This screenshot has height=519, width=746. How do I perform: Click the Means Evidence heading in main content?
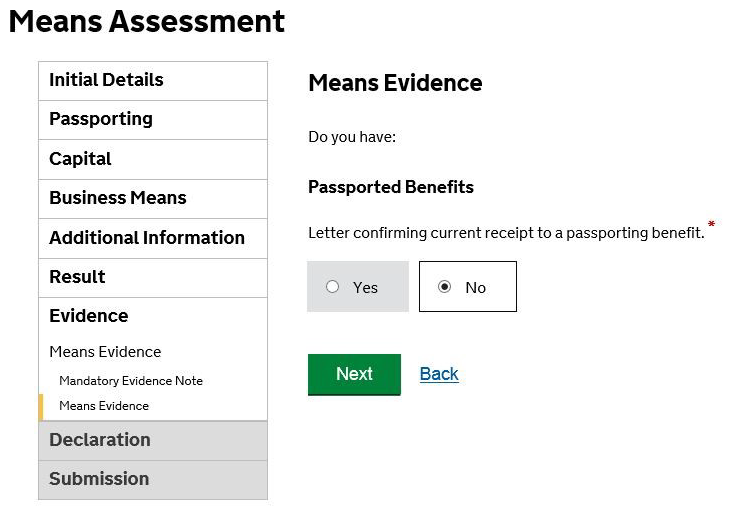tap(395, 83)
